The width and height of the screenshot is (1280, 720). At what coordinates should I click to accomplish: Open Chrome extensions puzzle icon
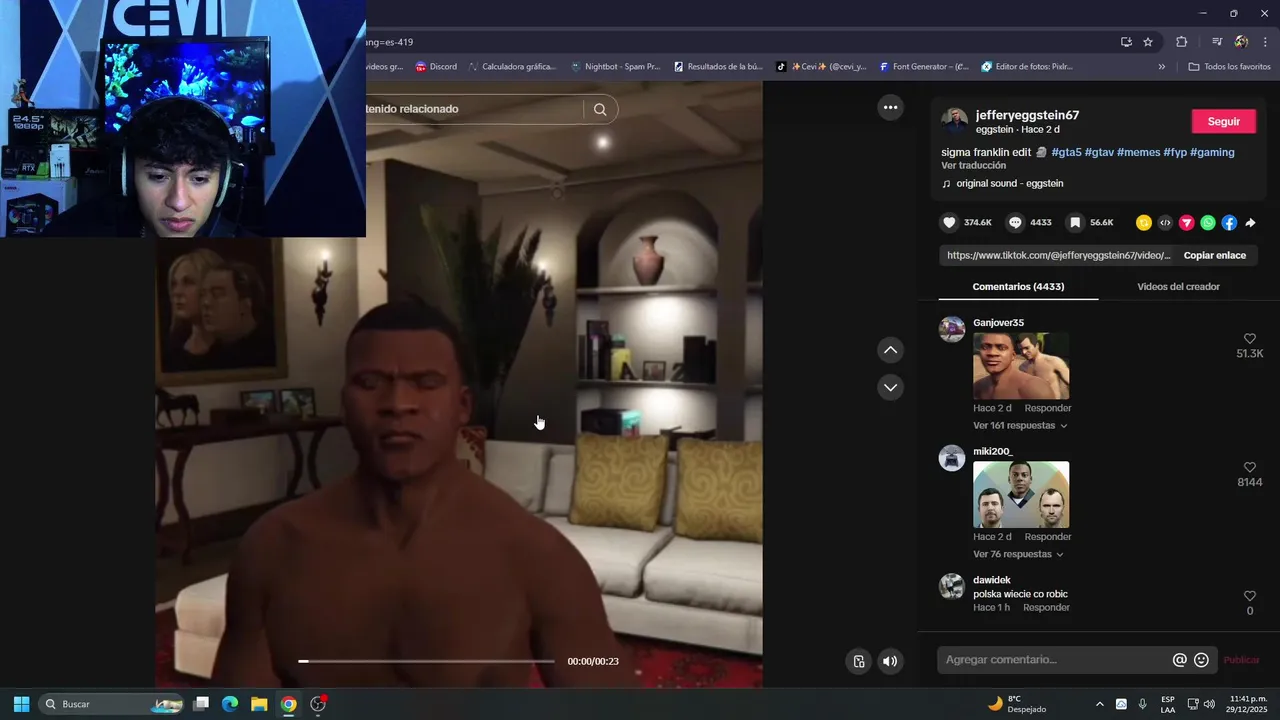[x=1181, y=42]
